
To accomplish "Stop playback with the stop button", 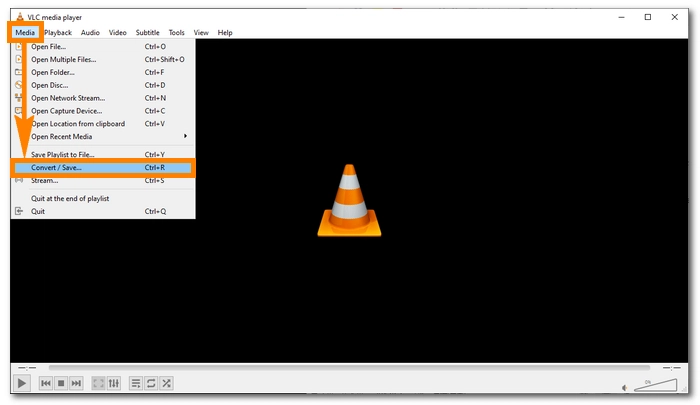I will pos(61,383).
